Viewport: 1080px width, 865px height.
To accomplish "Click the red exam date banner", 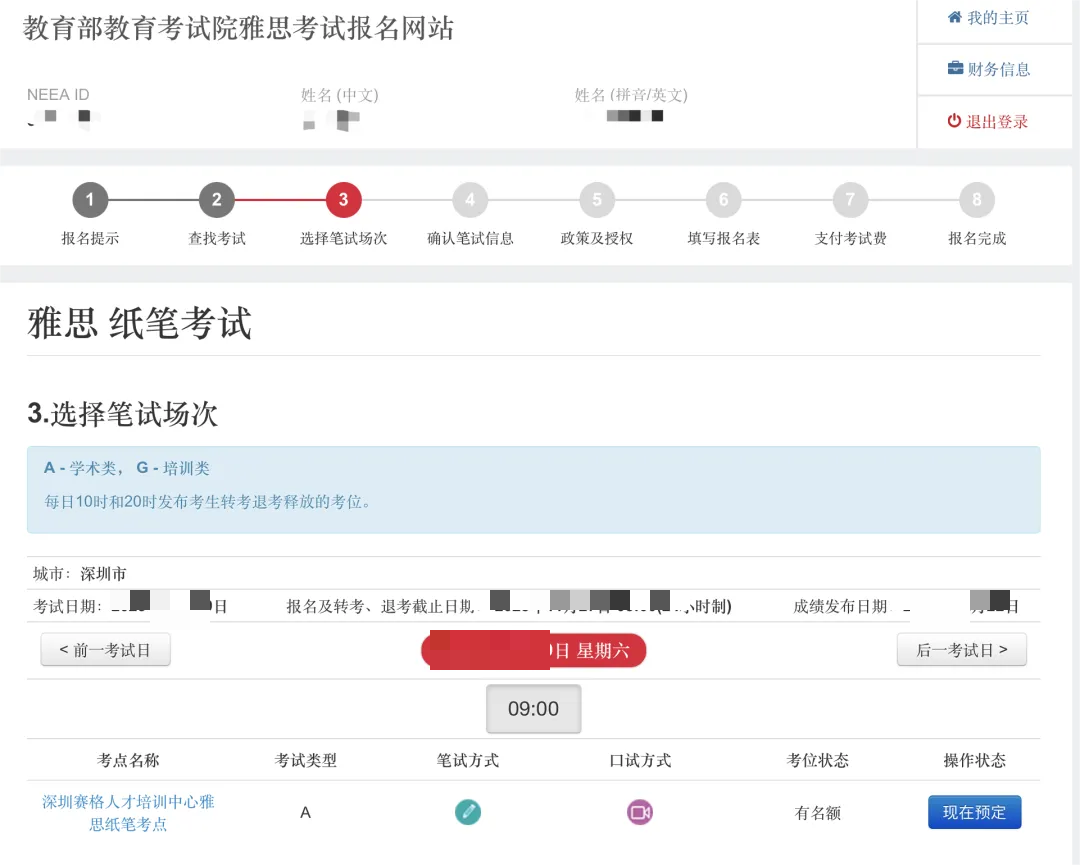I will pyautogui.click(x=534, y=650).
